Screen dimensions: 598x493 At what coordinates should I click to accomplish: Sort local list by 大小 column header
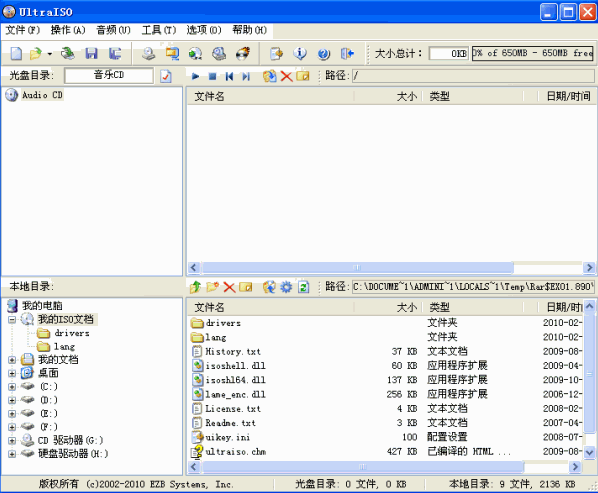pos(389,307)
